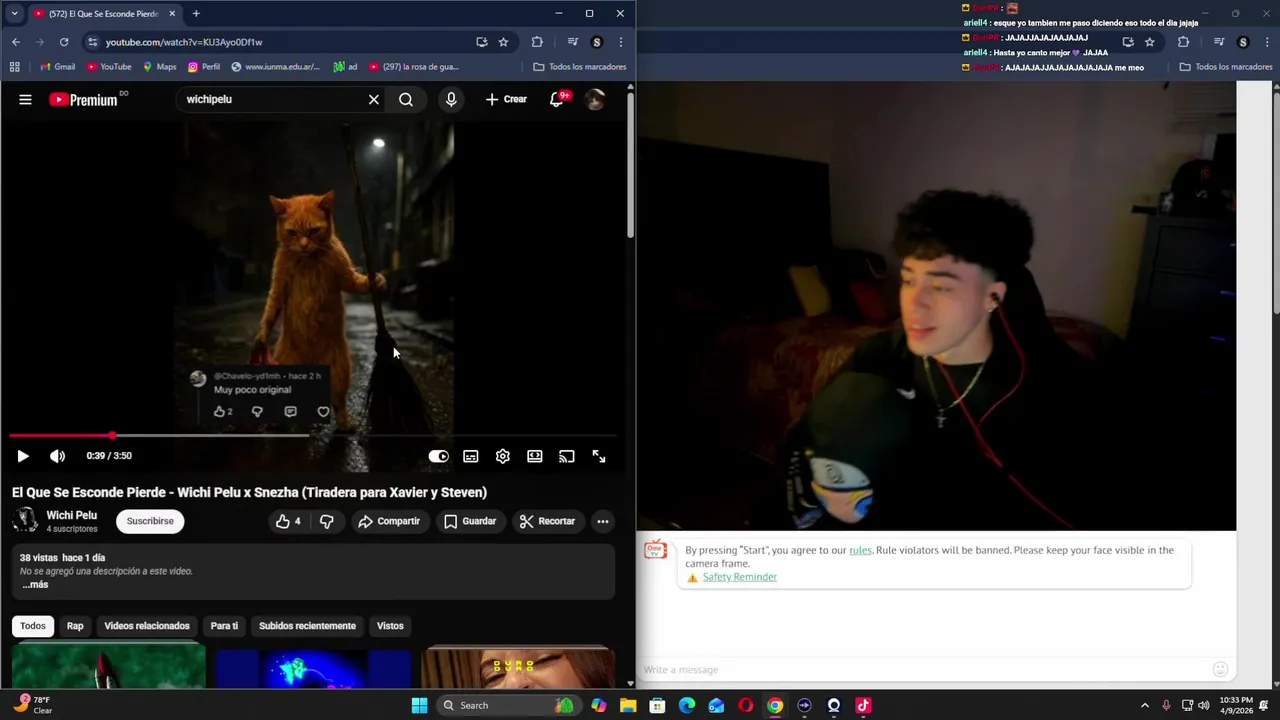
Task: Open the rules link in chat window
Action: coord(860,550)
